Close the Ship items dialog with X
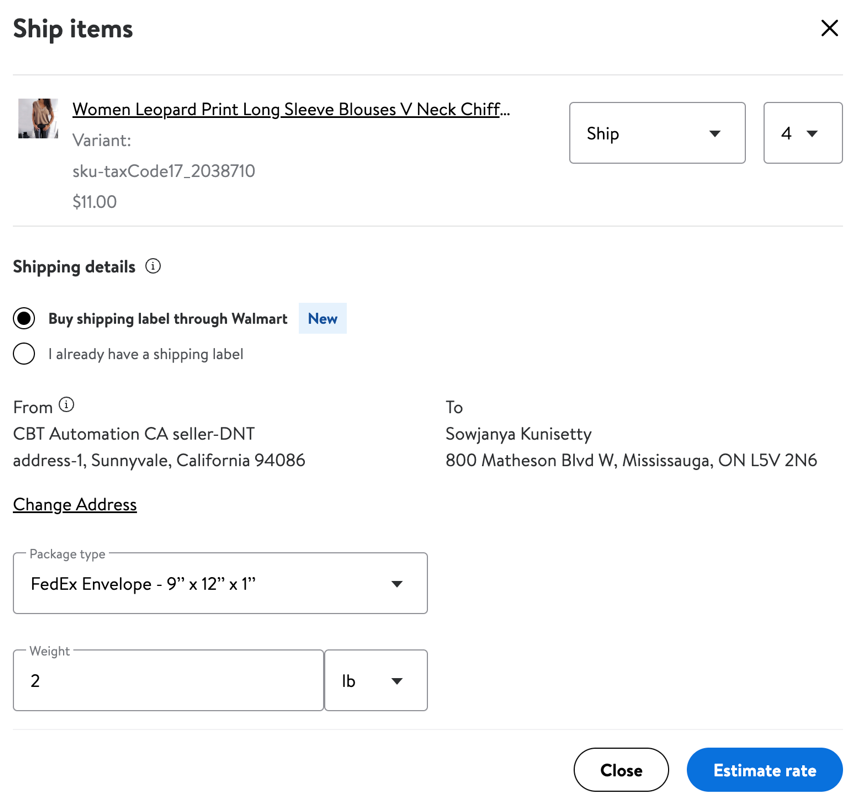The image size is (856, 801). tap(829, 28)
